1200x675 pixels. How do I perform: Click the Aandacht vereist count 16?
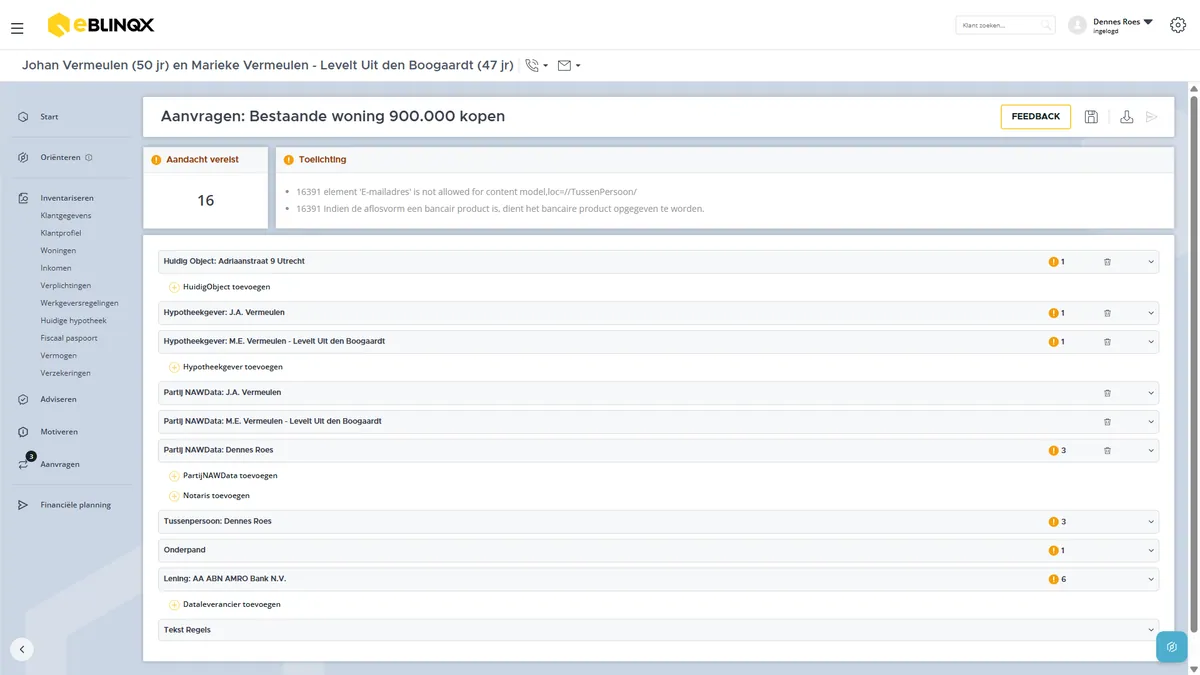point(206,201)
